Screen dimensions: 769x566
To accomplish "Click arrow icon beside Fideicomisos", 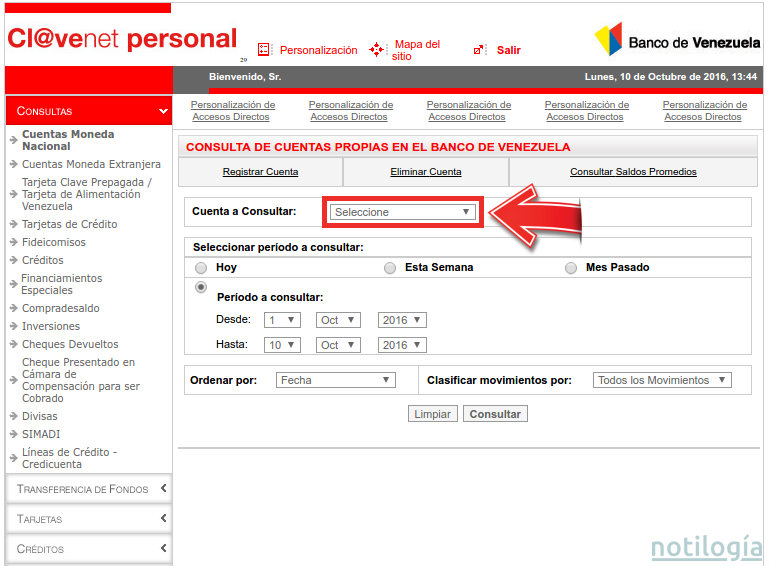I will pos(14,242).
